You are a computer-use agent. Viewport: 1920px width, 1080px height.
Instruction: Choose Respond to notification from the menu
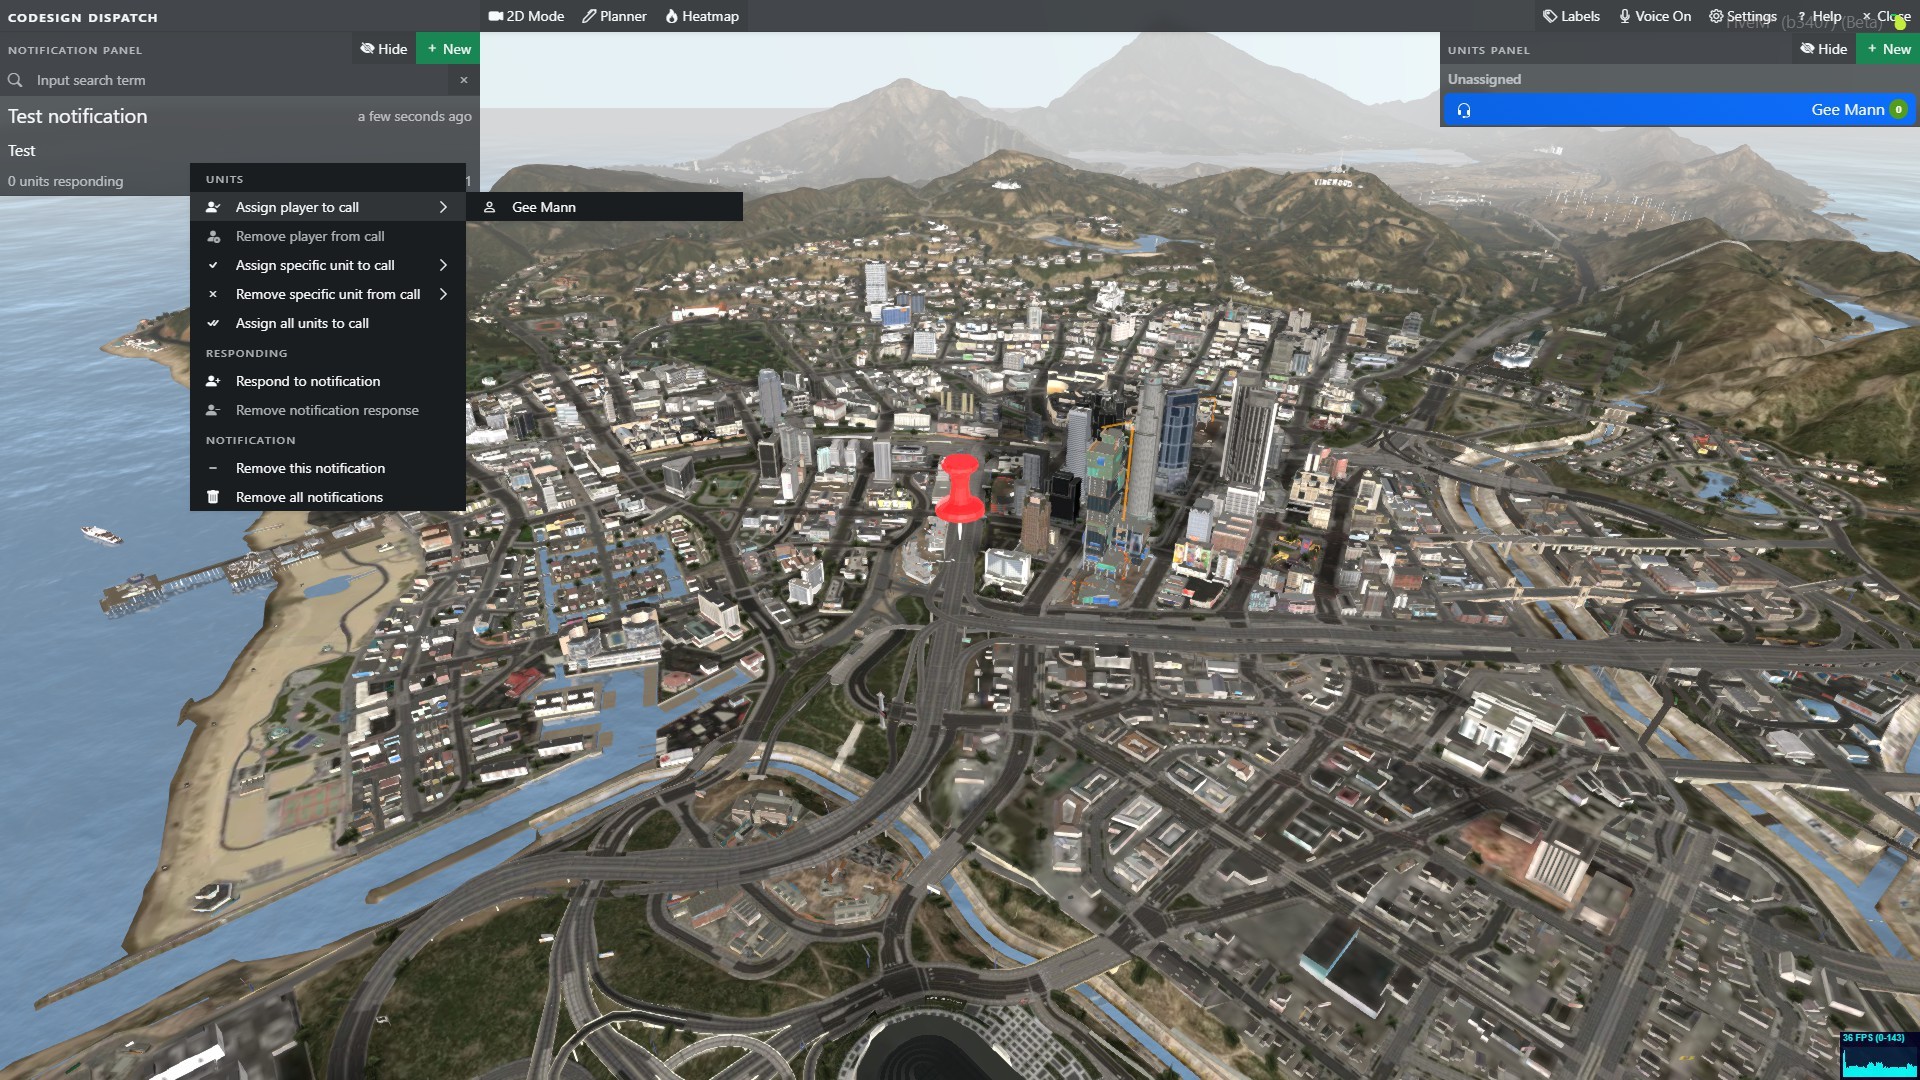point(307,381)
